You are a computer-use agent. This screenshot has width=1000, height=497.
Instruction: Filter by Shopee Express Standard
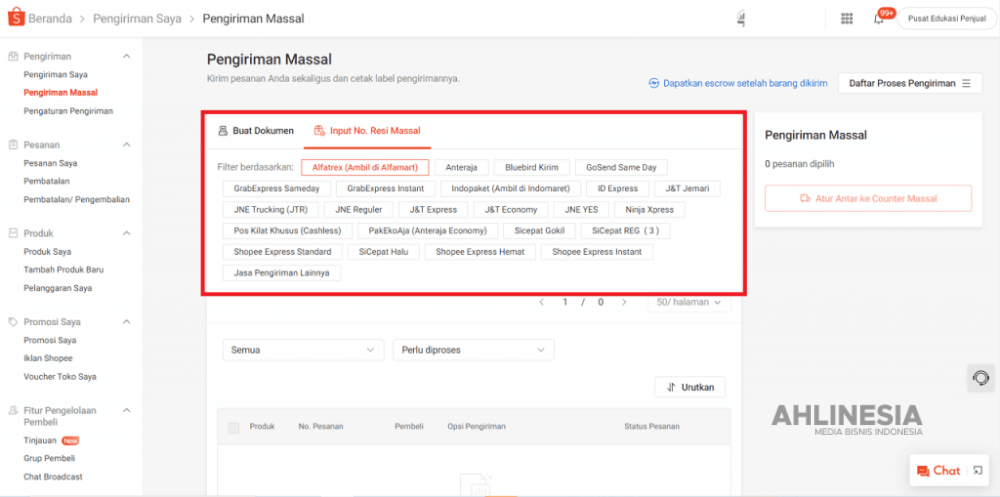tap(283, 251)
